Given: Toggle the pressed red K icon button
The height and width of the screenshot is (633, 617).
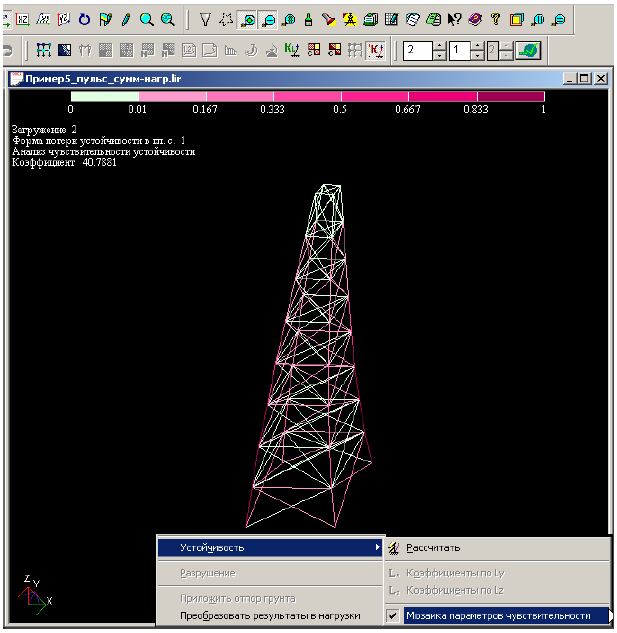Looking at the screenshot, I should tap(376, 50).
